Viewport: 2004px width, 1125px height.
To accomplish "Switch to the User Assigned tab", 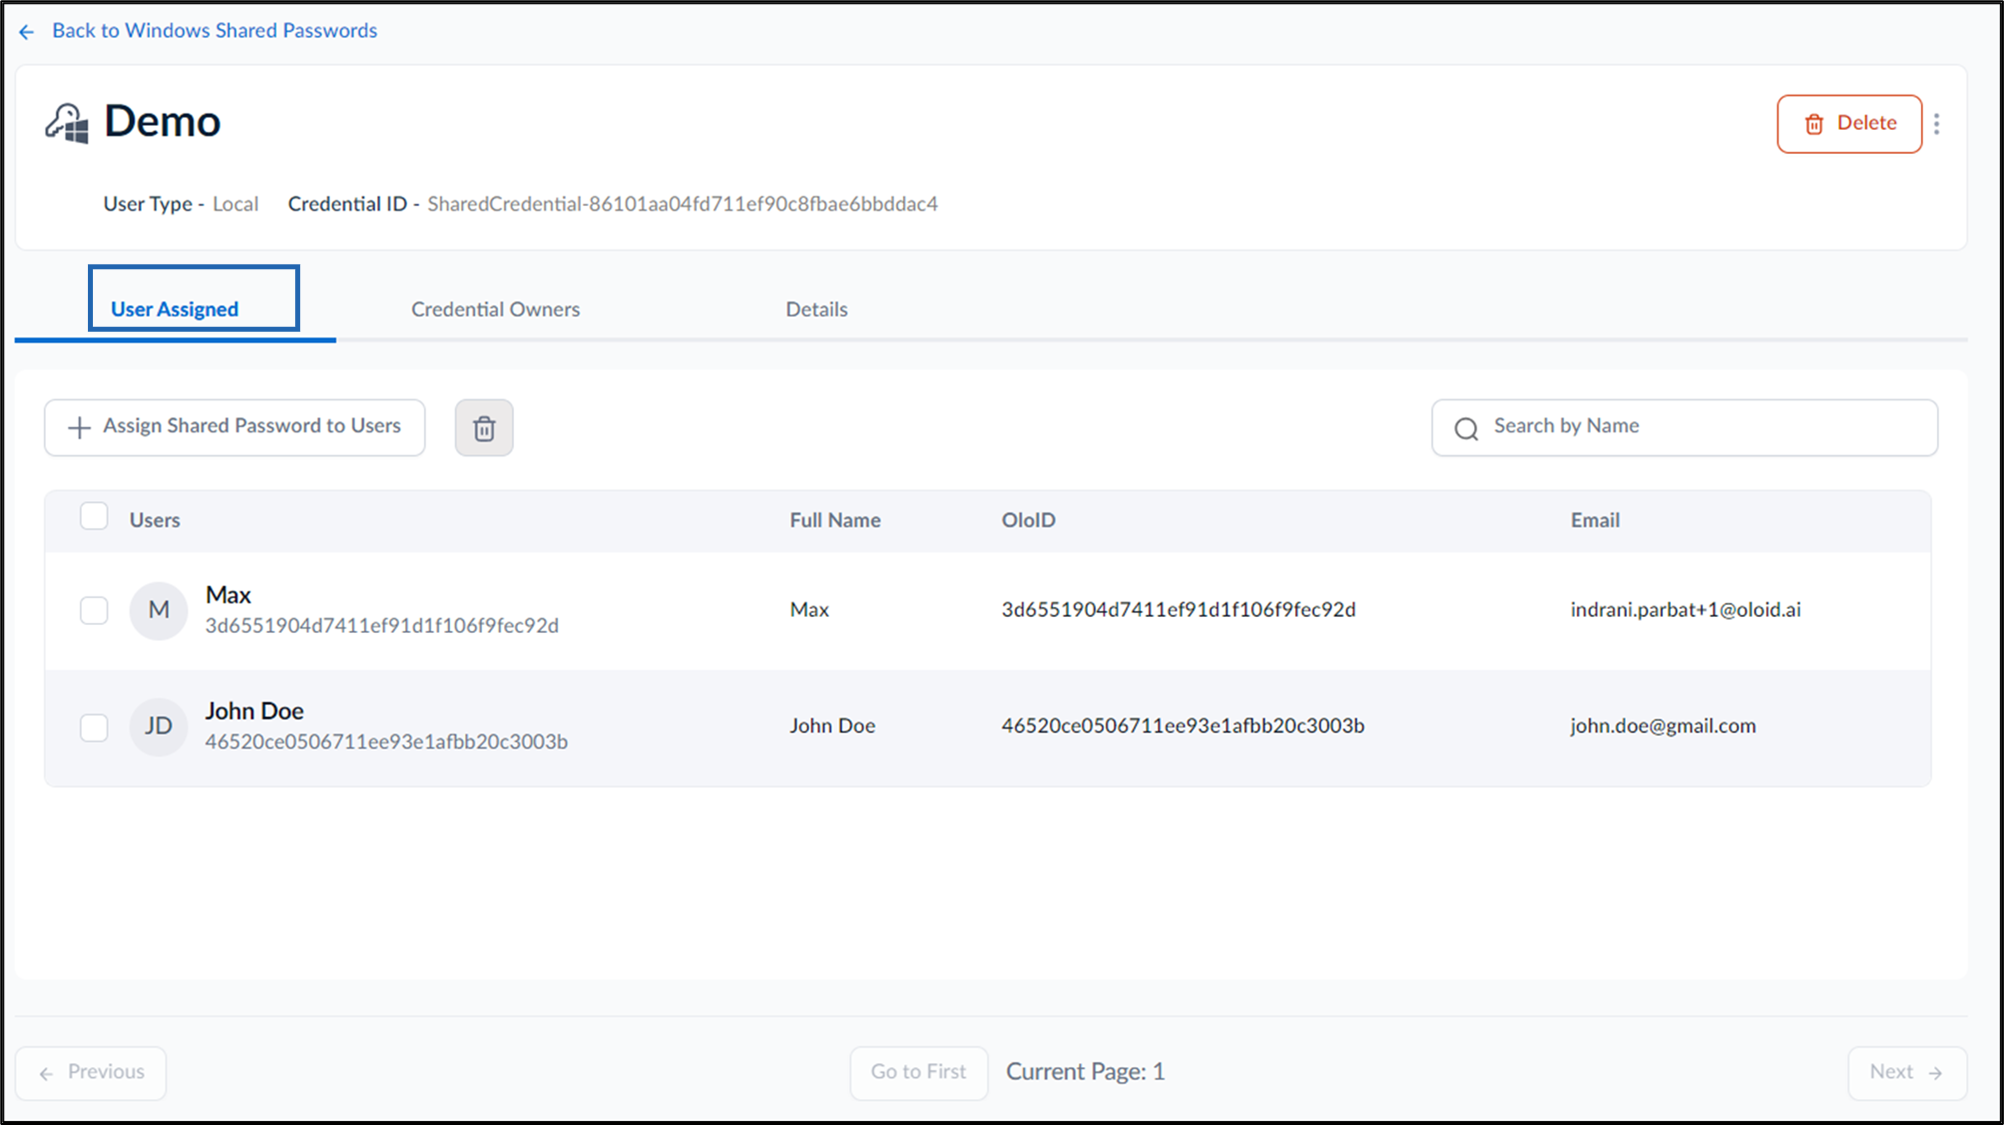I will click(x=175, y=309).
